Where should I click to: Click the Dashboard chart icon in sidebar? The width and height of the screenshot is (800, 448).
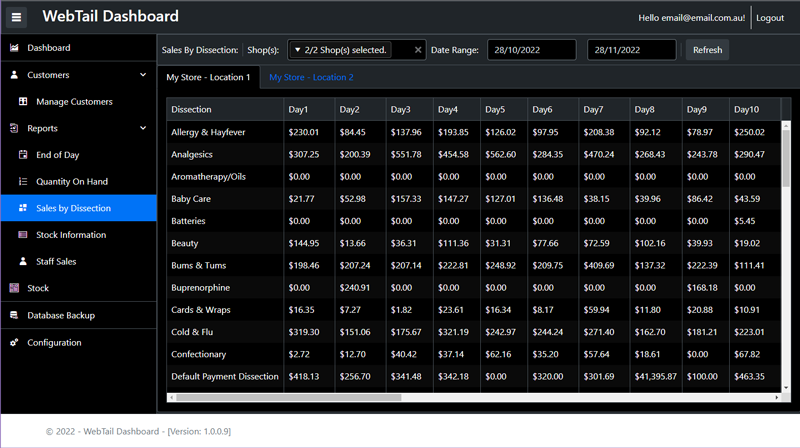click(x=14, y=48)
